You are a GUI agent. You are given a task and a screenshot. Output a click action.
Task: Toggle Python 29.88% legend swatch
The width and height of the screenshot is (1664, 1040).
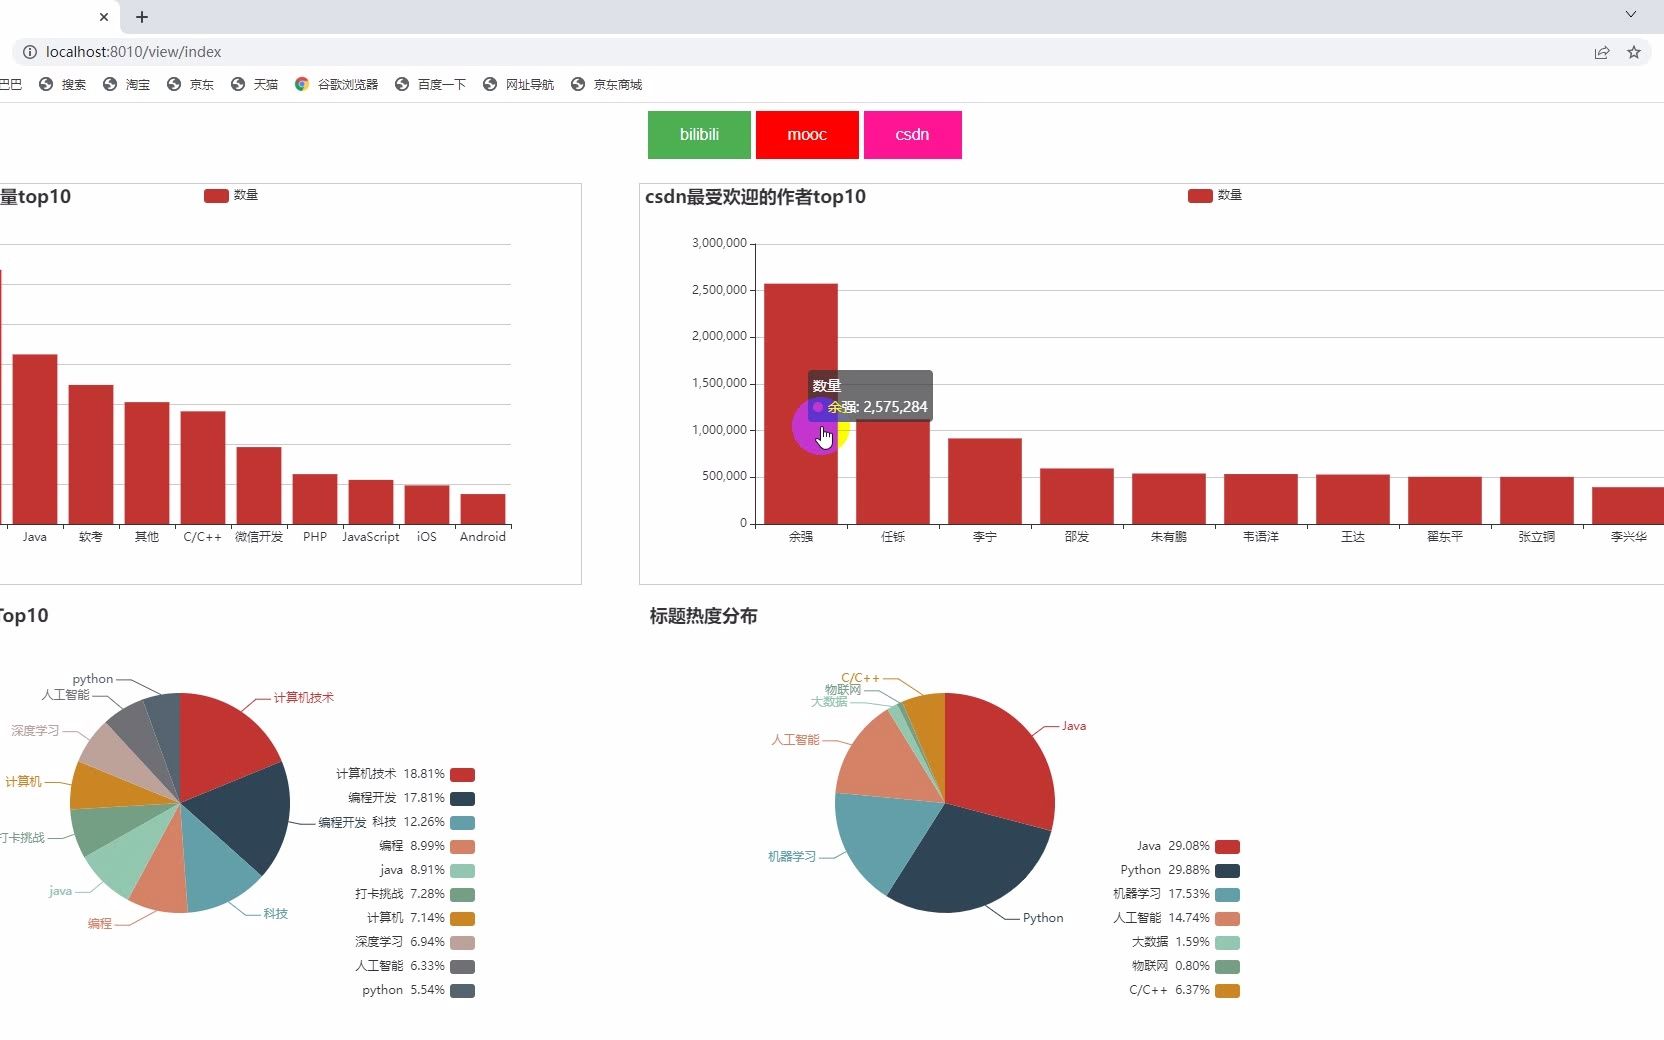[x=1227, y=871]
